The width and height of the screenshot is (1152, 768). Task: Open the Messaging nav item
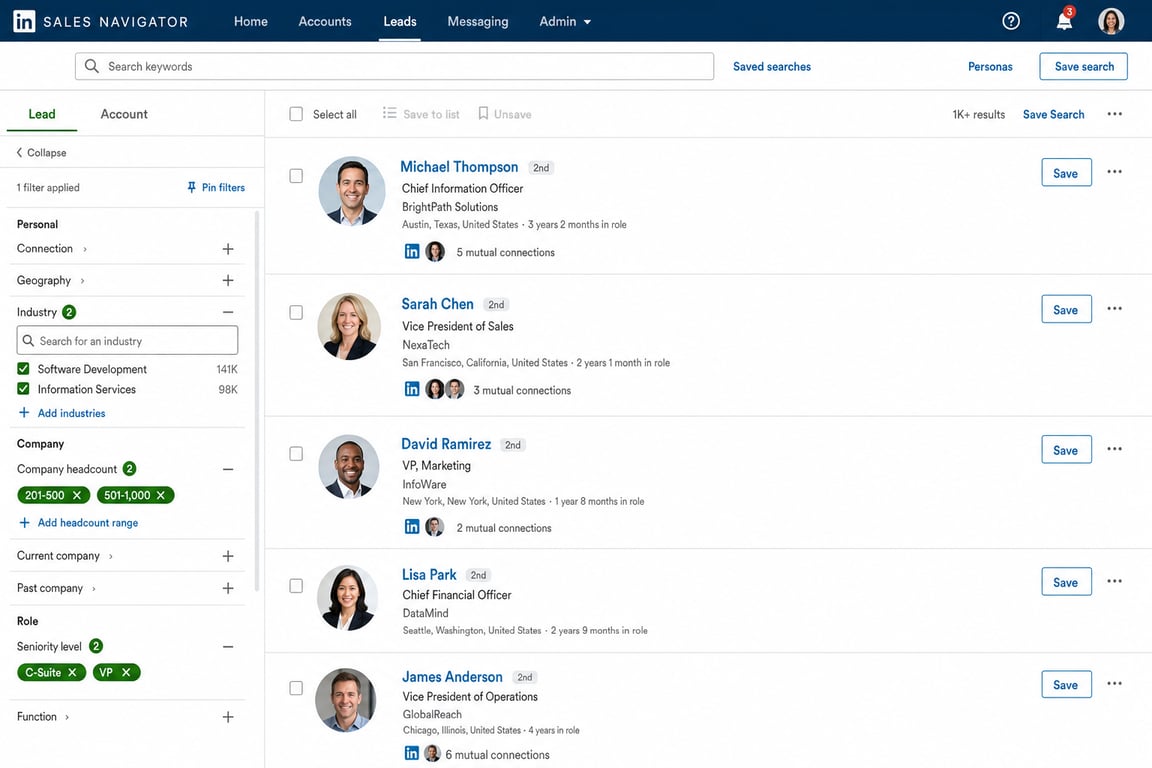(x=478, y=21)
